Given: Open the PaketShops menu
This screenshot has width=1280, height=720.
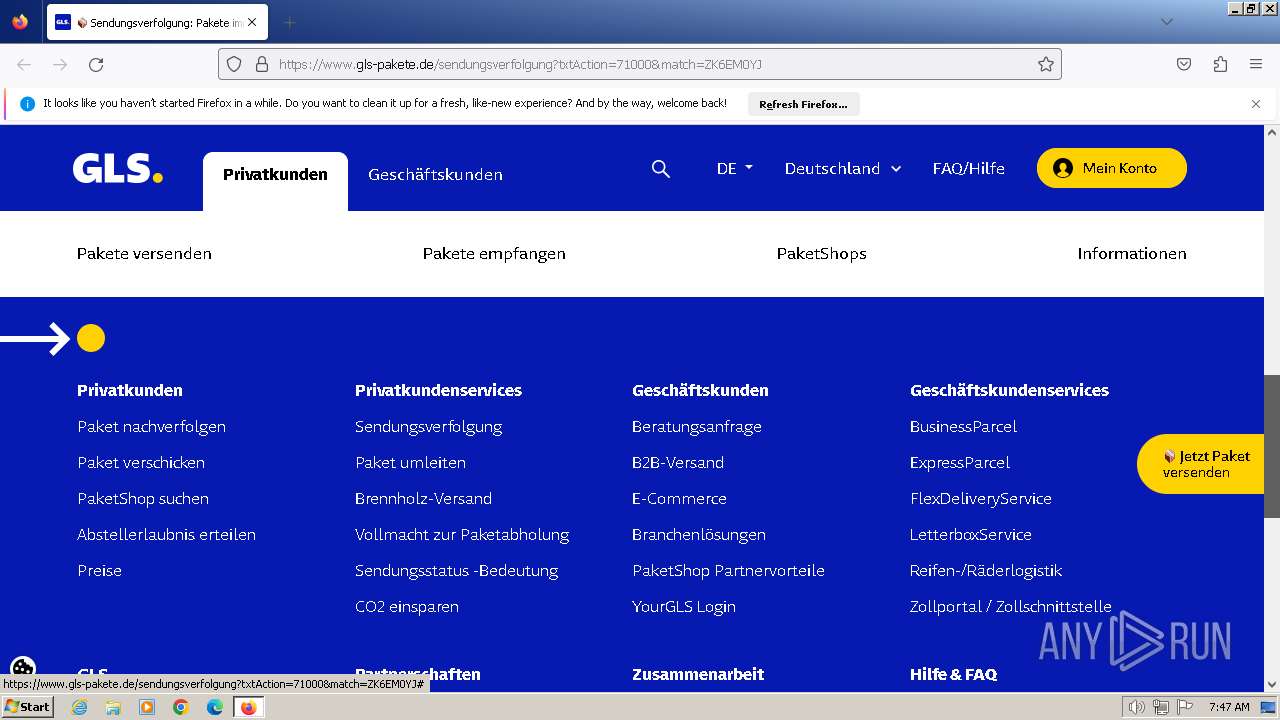Looking at the screenshot, I should (822, 254).
